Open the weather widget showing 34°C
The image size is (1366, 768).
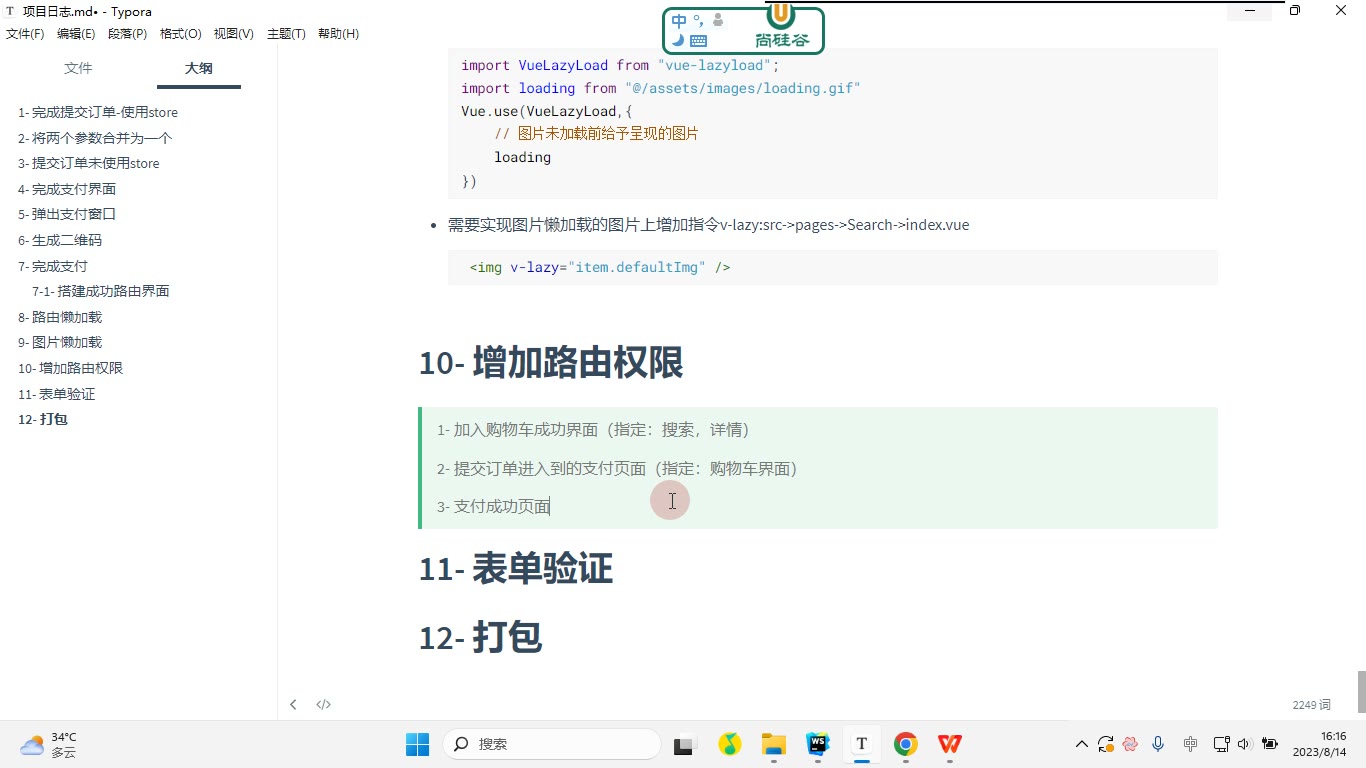point(48,744)
